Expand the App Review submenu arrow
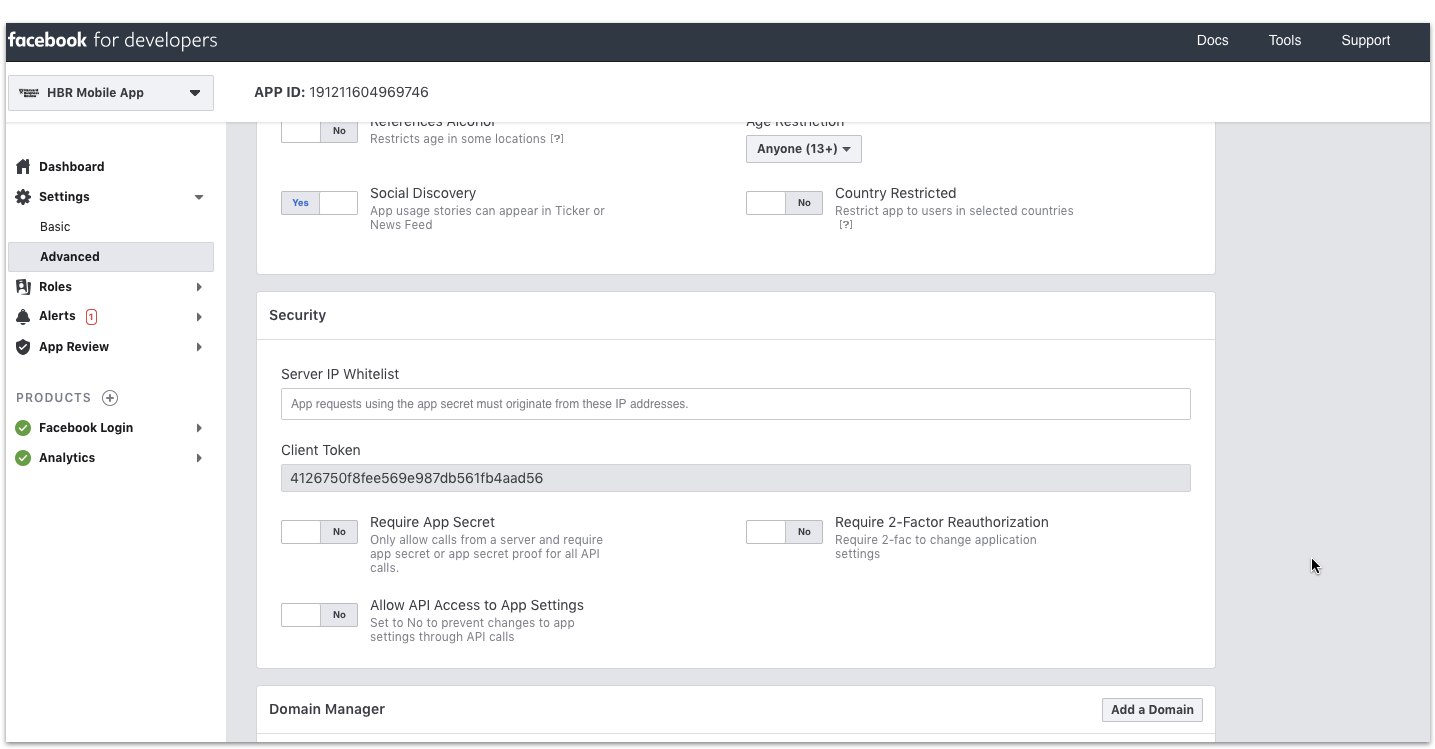Viewport: 1435px width, 749px height. [199, 347]
